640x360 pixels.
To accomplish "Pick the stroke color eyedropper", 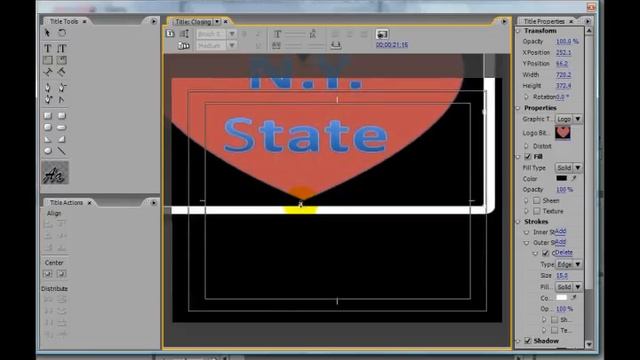I will (x=574, y=298).
